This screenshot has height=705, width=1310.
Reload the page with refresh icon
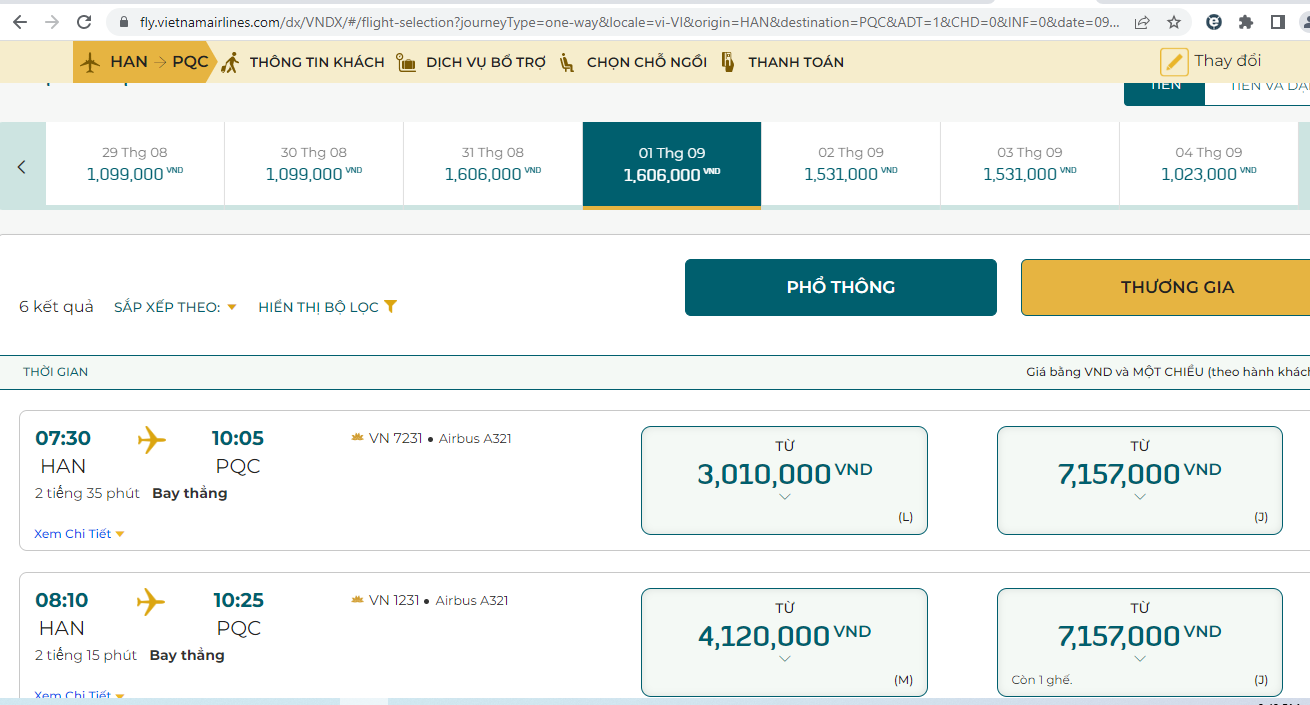(x=84, y=22)
